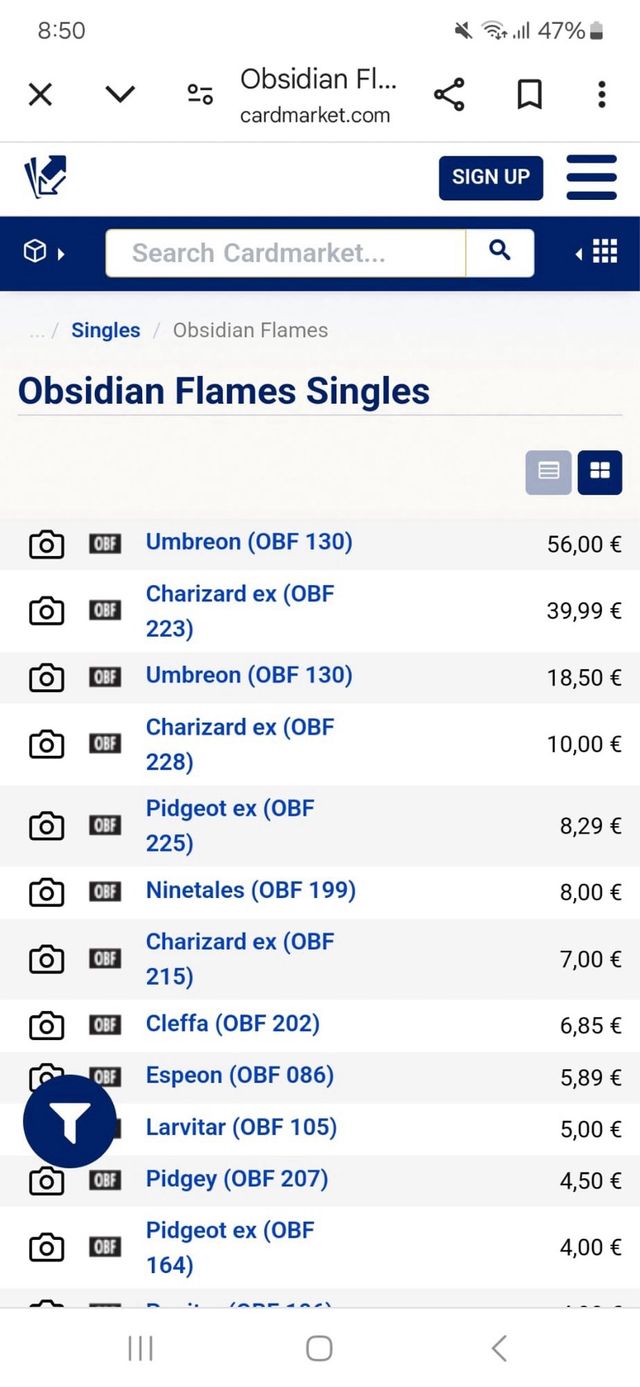Open the Cardmarket hamburger menu
This screenshot has height=1387, width=640.
click(x=591, y=177)
